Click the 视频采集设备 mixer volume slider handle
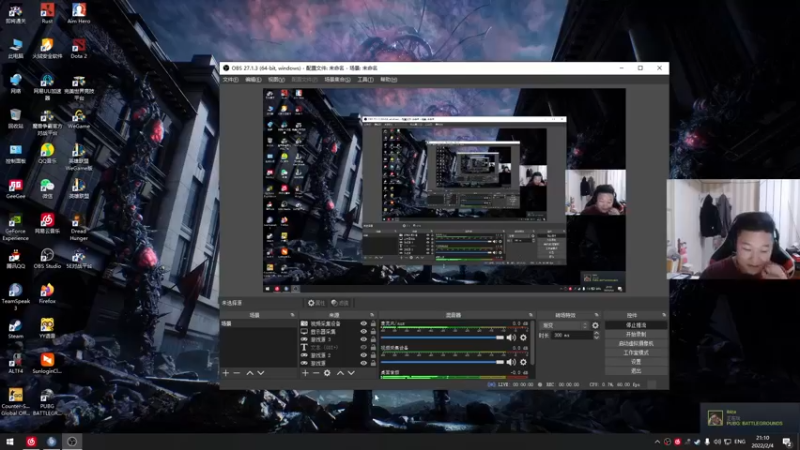 pyautogui.click(x=500, y=362)
